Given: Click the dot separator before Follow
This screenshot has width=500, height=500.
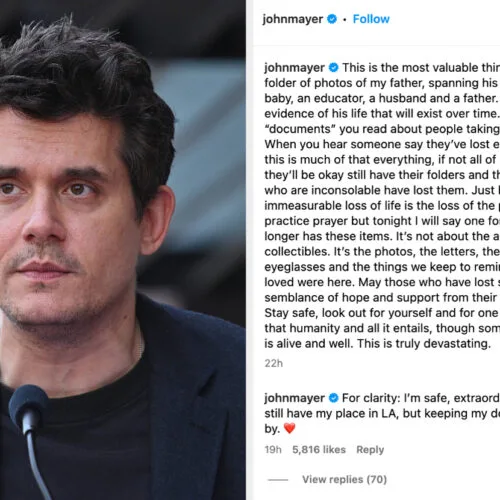Looking at the screenshot, I should (x=345, y=20).
